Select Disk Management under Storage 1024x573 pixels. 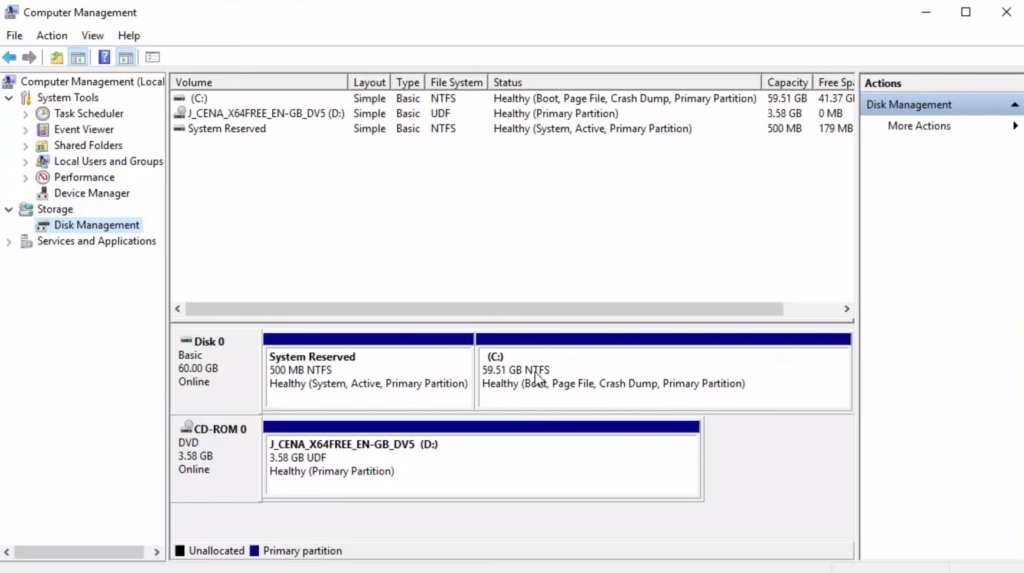[96, 225]
